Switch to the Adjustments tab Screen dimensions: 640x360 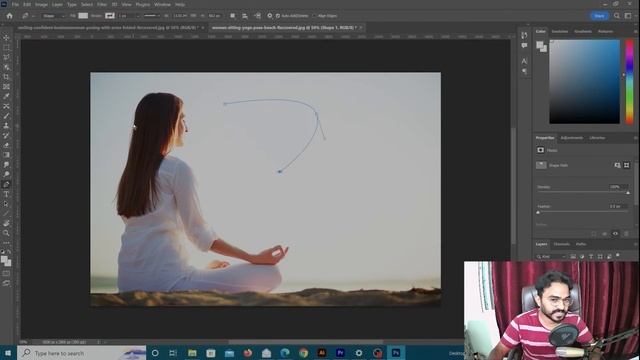pos(571,138)
